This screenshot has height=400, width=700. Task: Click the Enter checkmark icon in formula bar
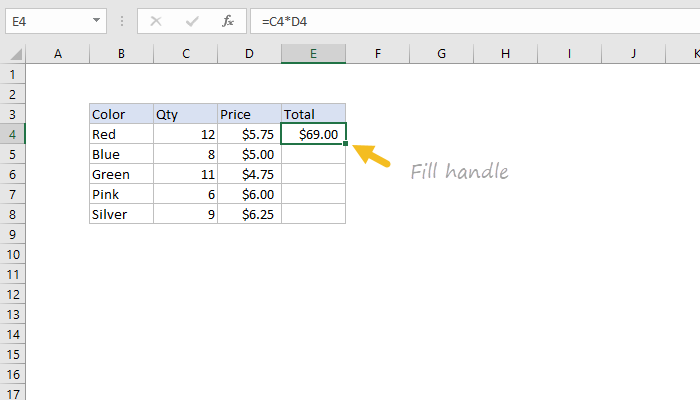click(194, 20)
